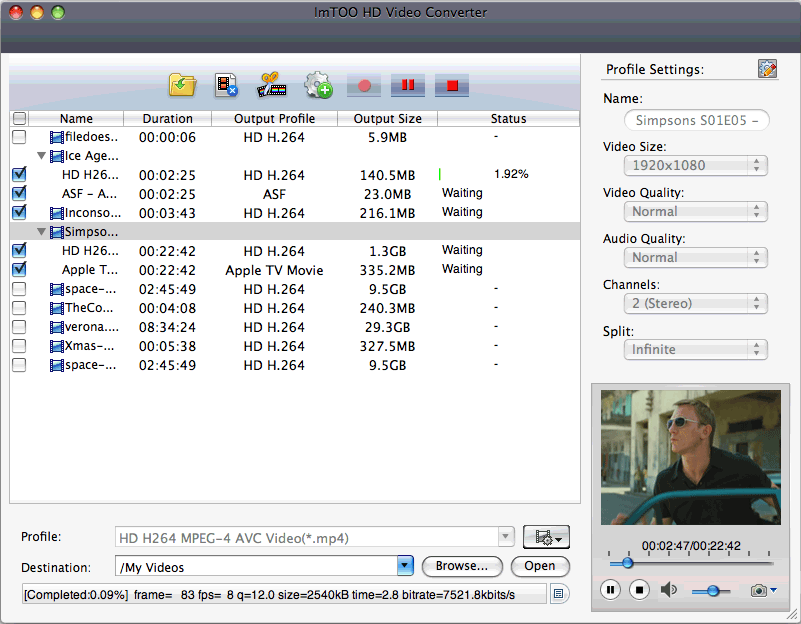Image resolution: width=801 pixels, height=624 pixels.
Task: Click the TheCo... file film icon
Action: tap(56, 308)
